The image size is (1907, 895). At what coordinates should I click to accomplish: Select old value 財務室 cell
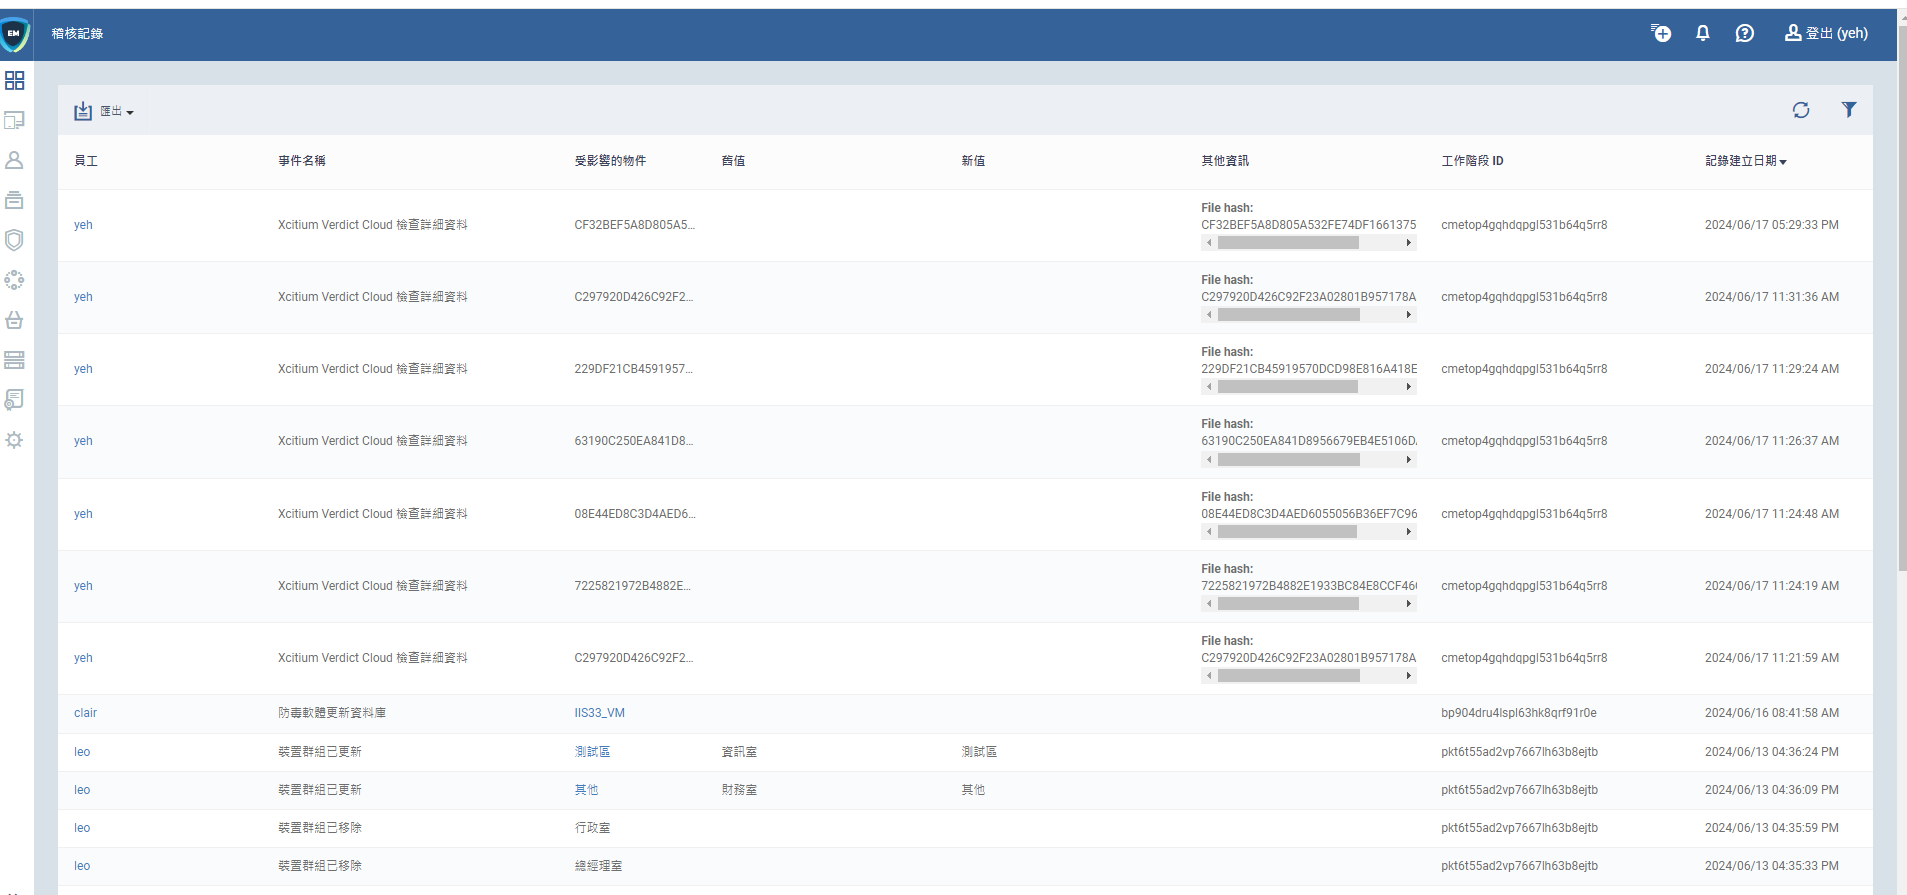739,790
